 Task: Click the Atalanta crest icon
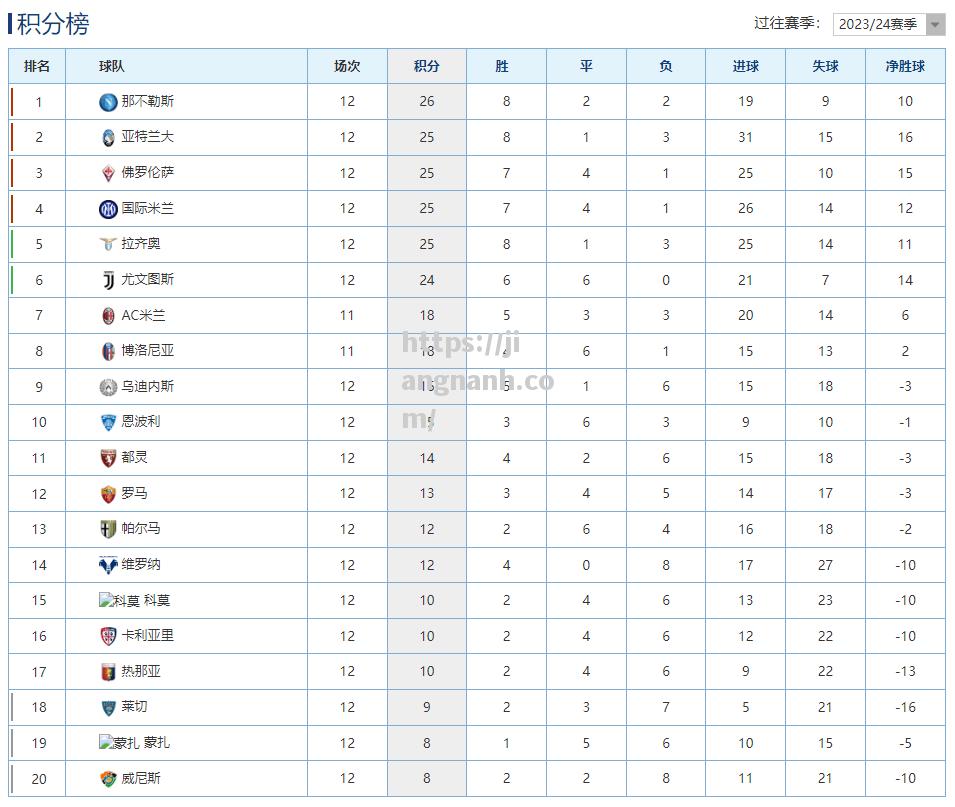click(x=108, y=138)
